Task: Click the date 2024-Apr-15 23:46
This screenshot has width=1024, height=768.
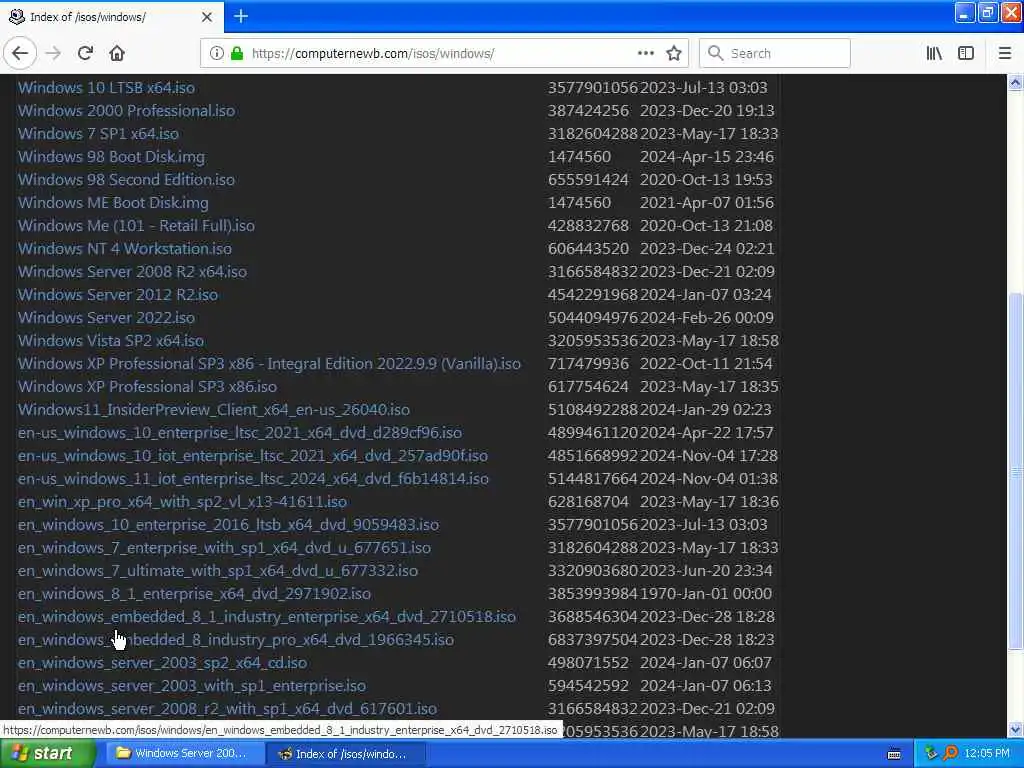Action: 707,157
